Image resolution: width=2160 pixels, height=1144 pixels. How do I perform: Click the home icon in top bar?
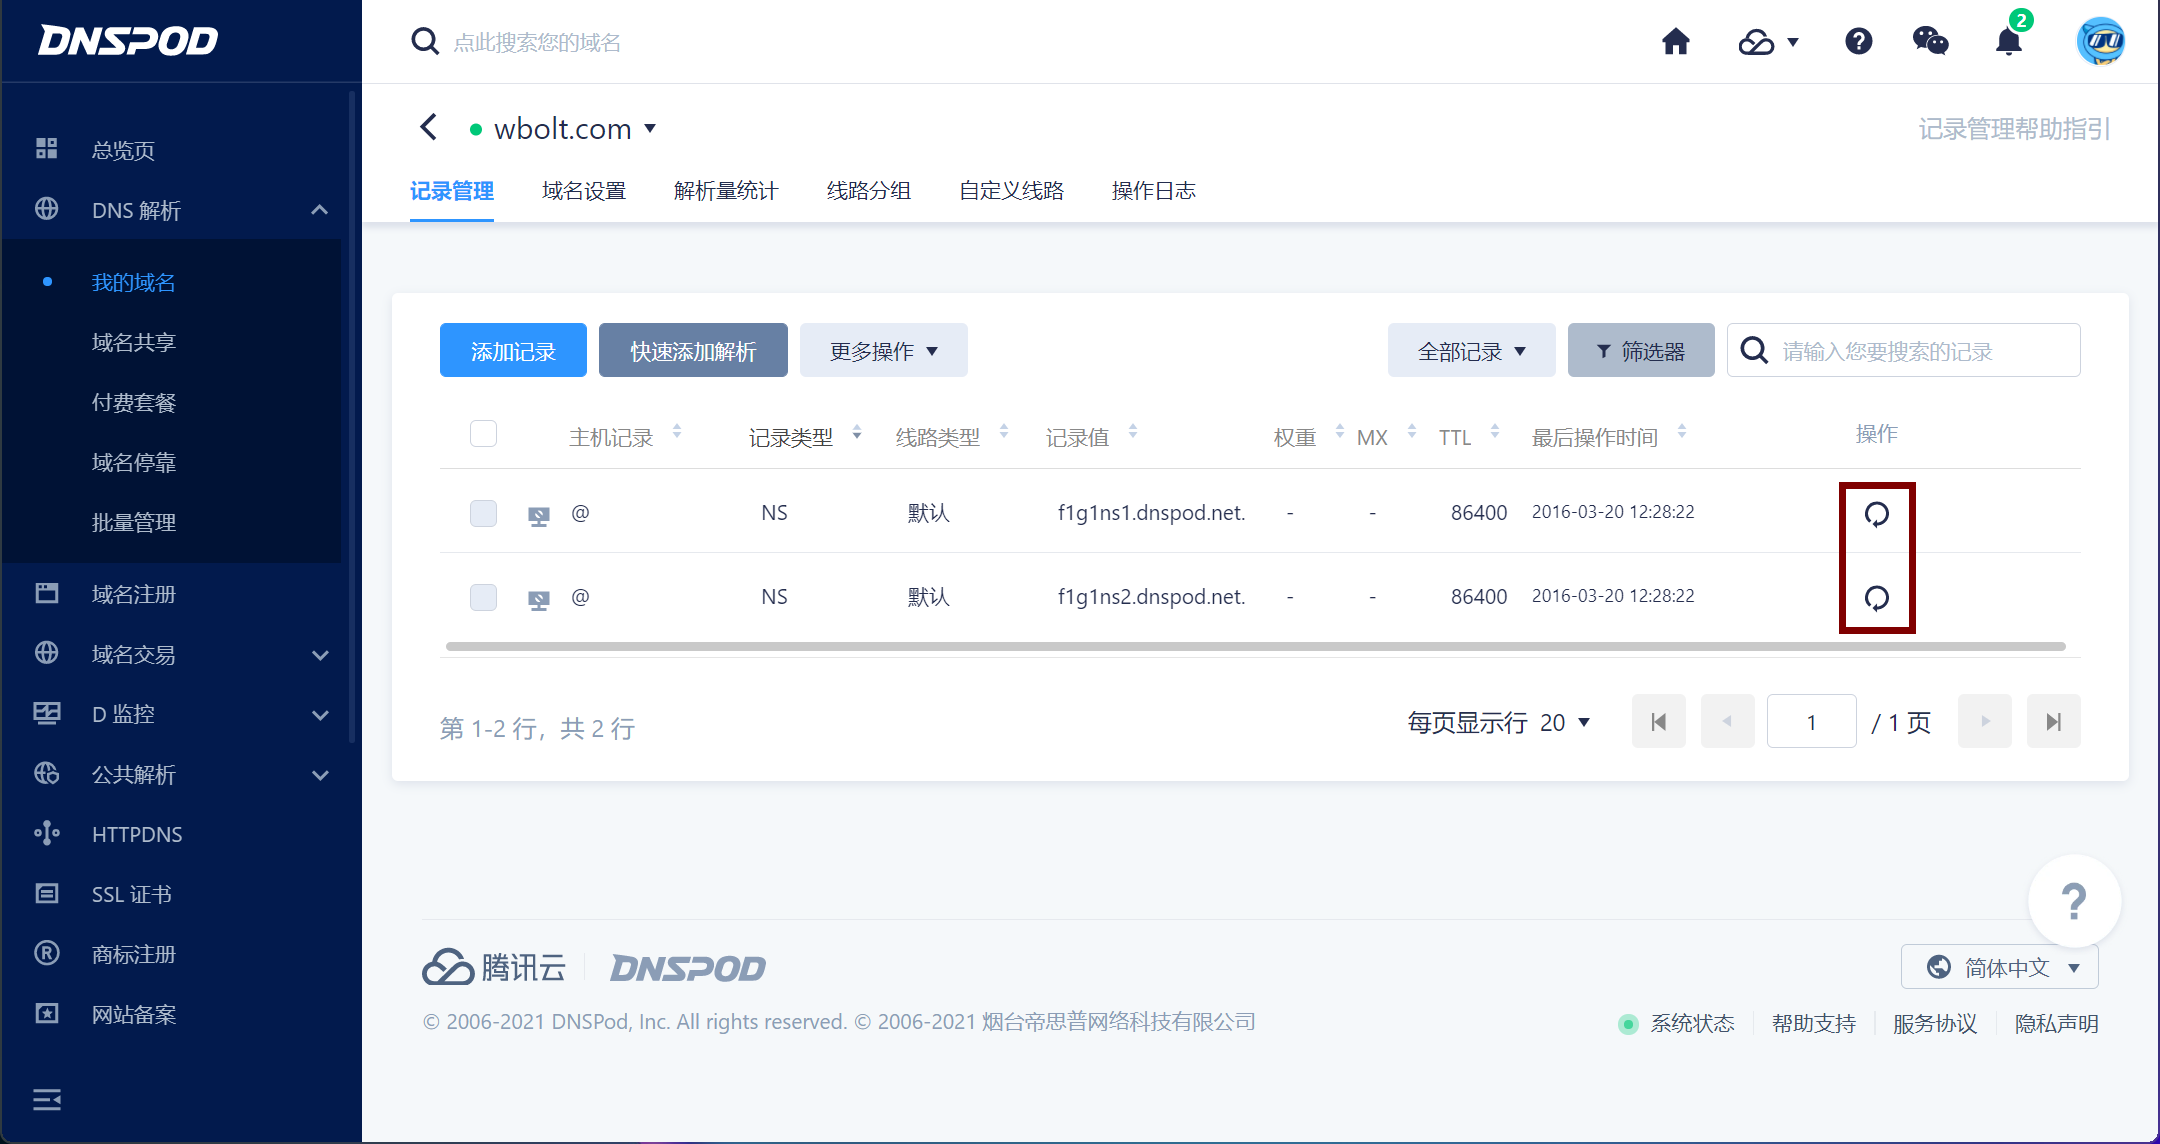(x=1676, y=42)
